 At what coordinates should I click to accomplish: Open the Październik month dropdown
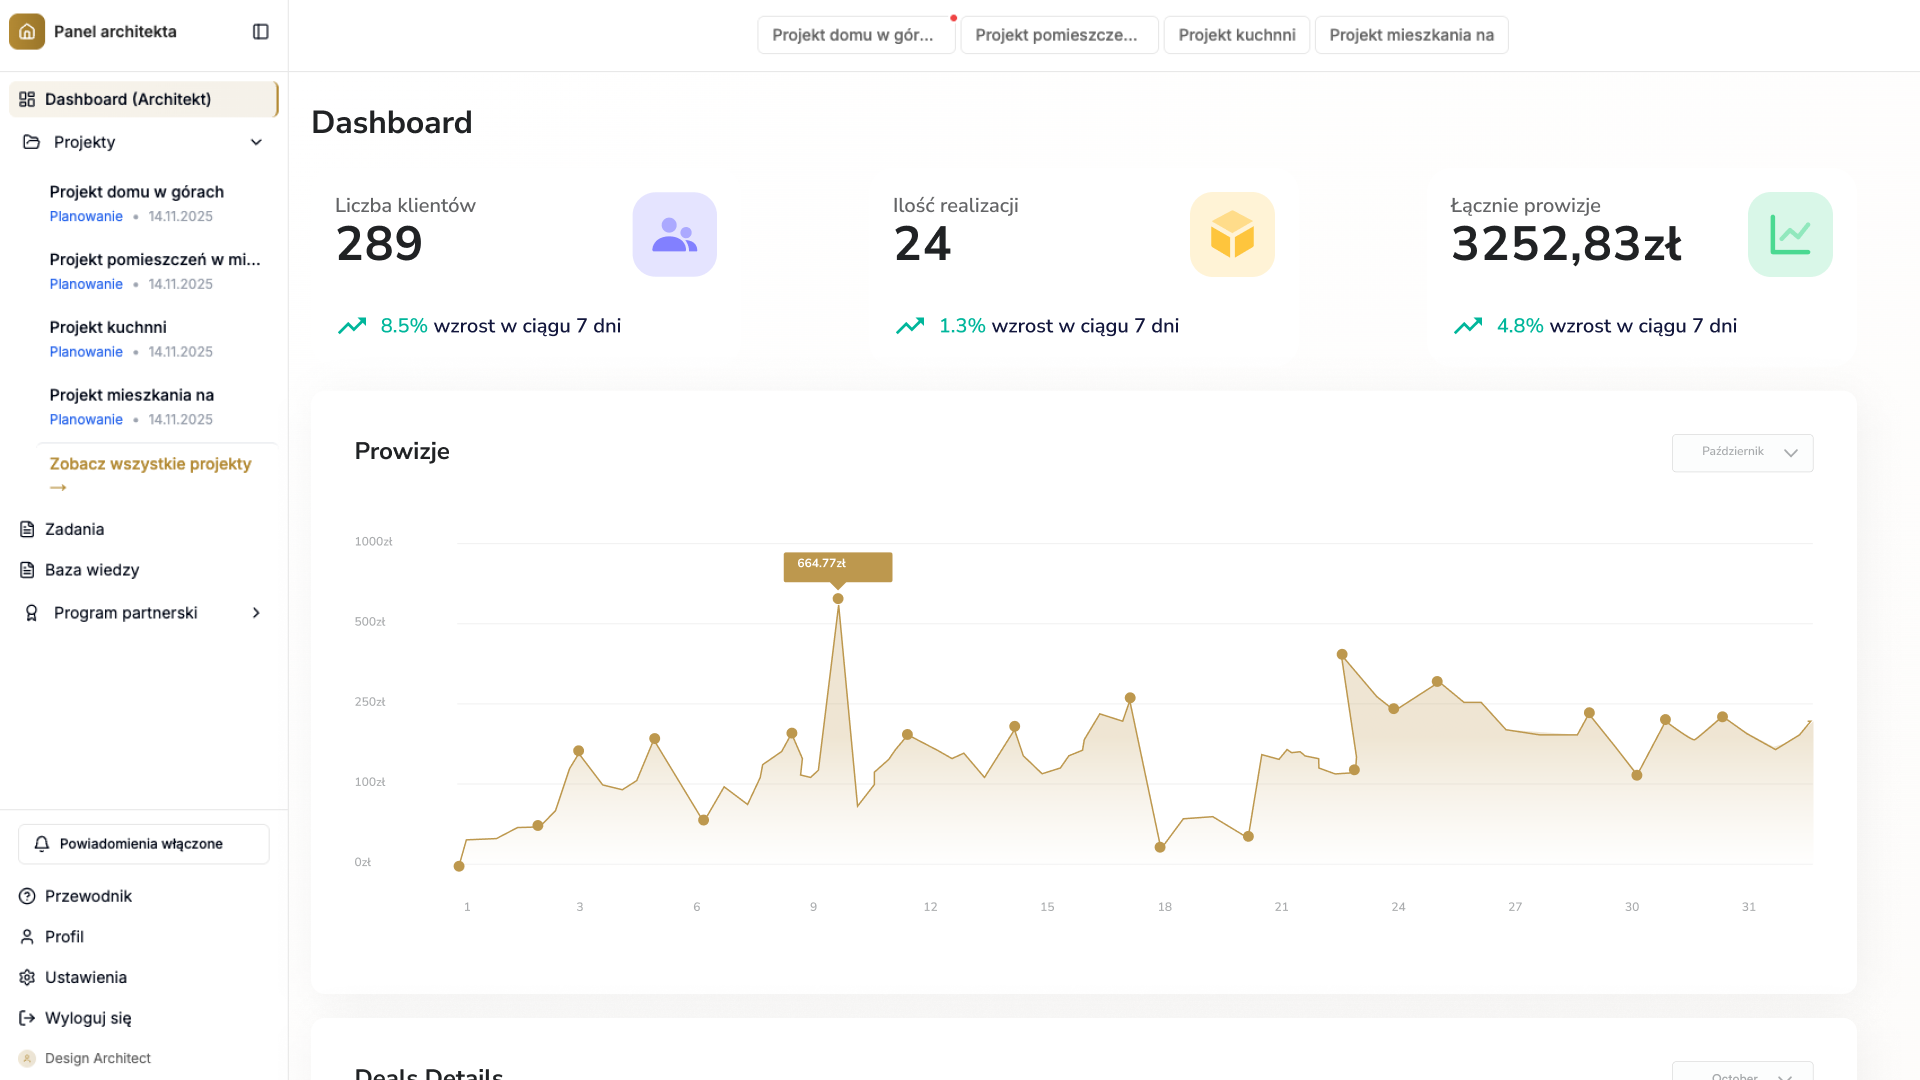click(x=1742, y=452)
